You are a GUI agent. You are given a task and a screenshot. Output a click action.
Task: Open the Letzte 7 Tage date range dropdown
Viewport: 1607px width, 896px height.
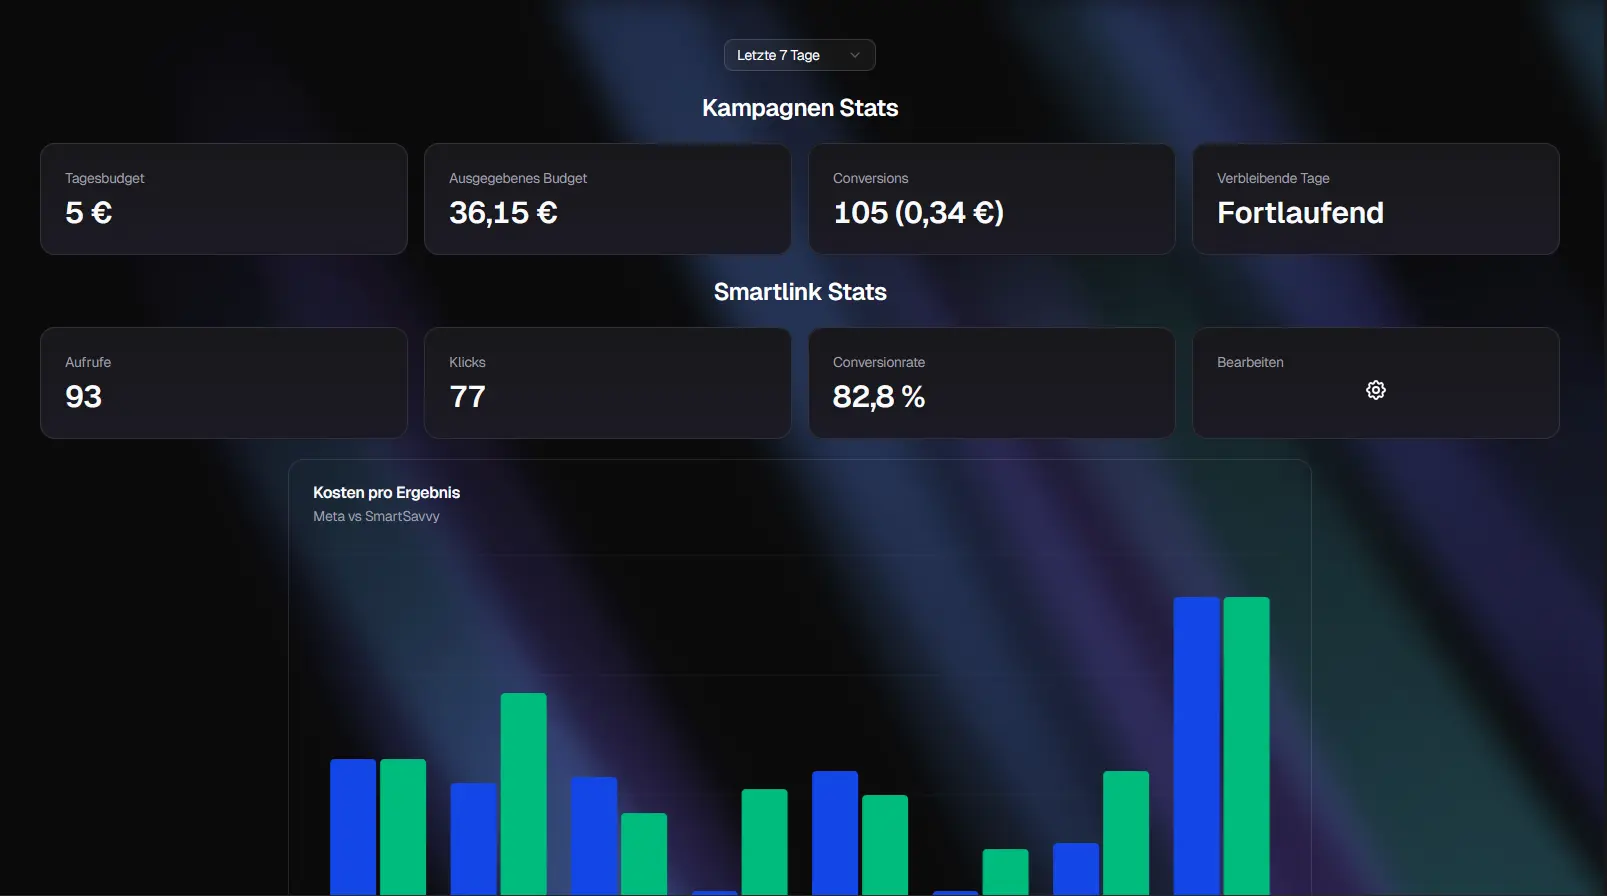pyautogui.click(x=799, y=55)
